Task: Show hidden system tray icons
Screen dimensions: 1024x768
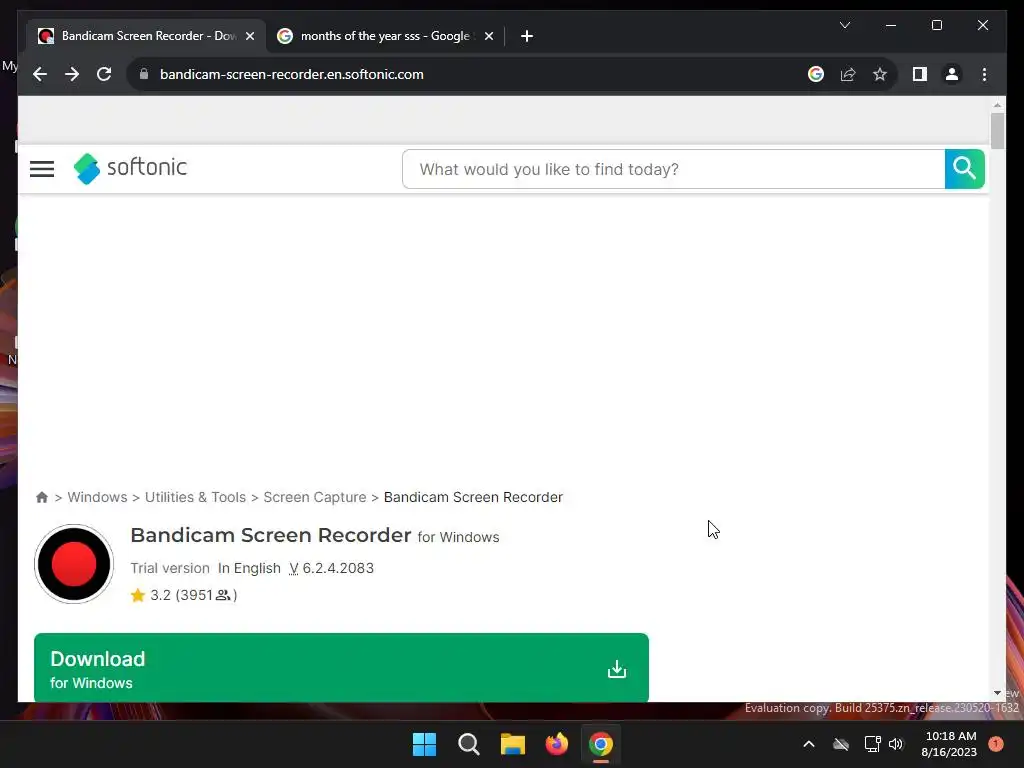Action: click(808, 744)
